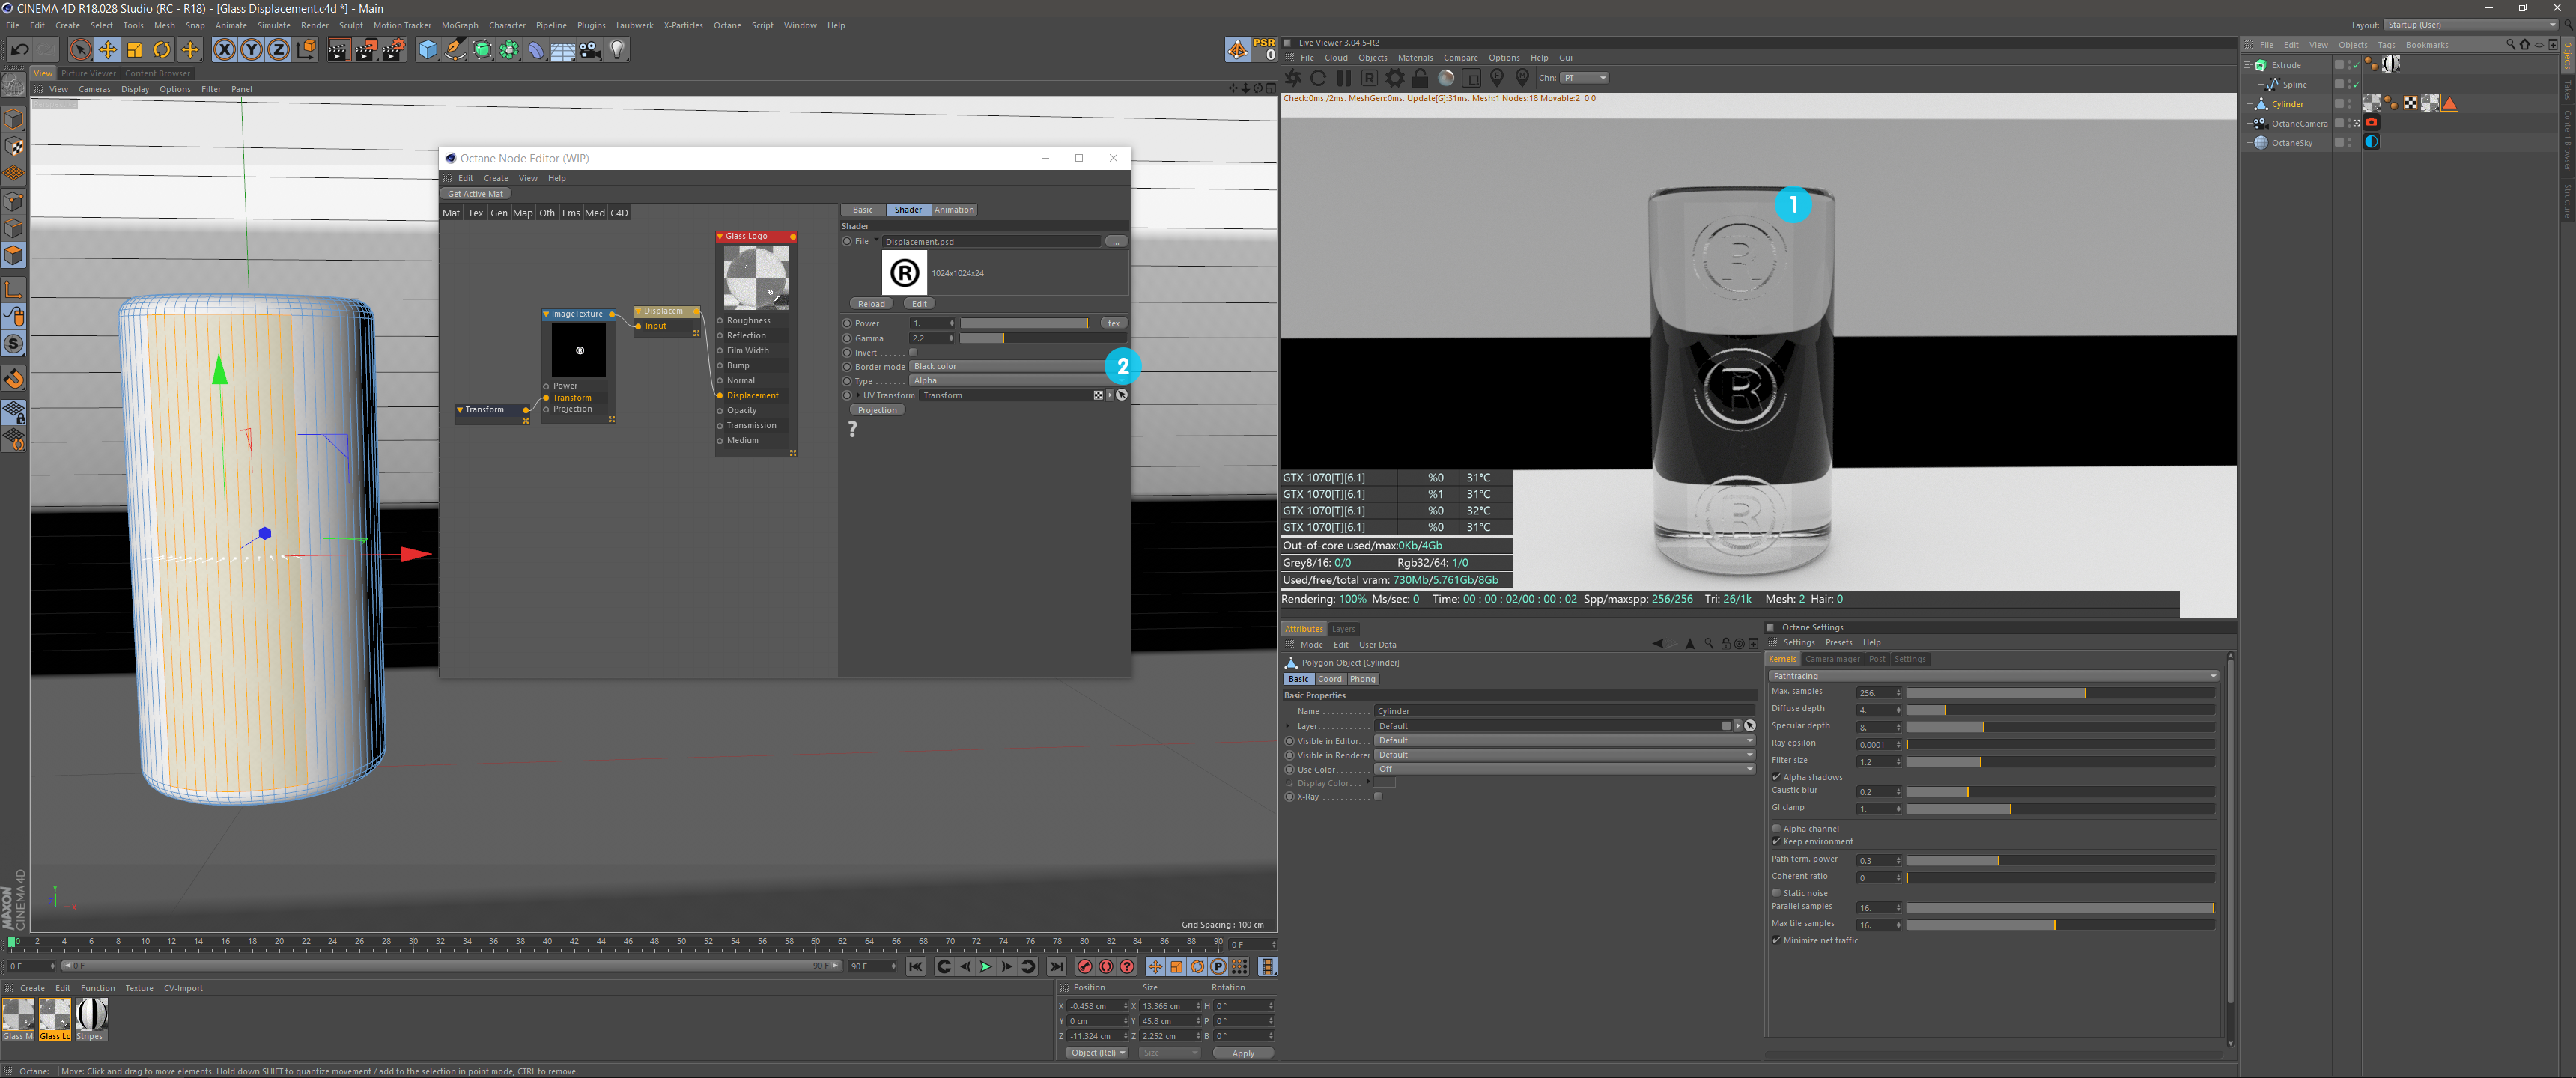Restart render in Live Viewer

[1318, 78]
